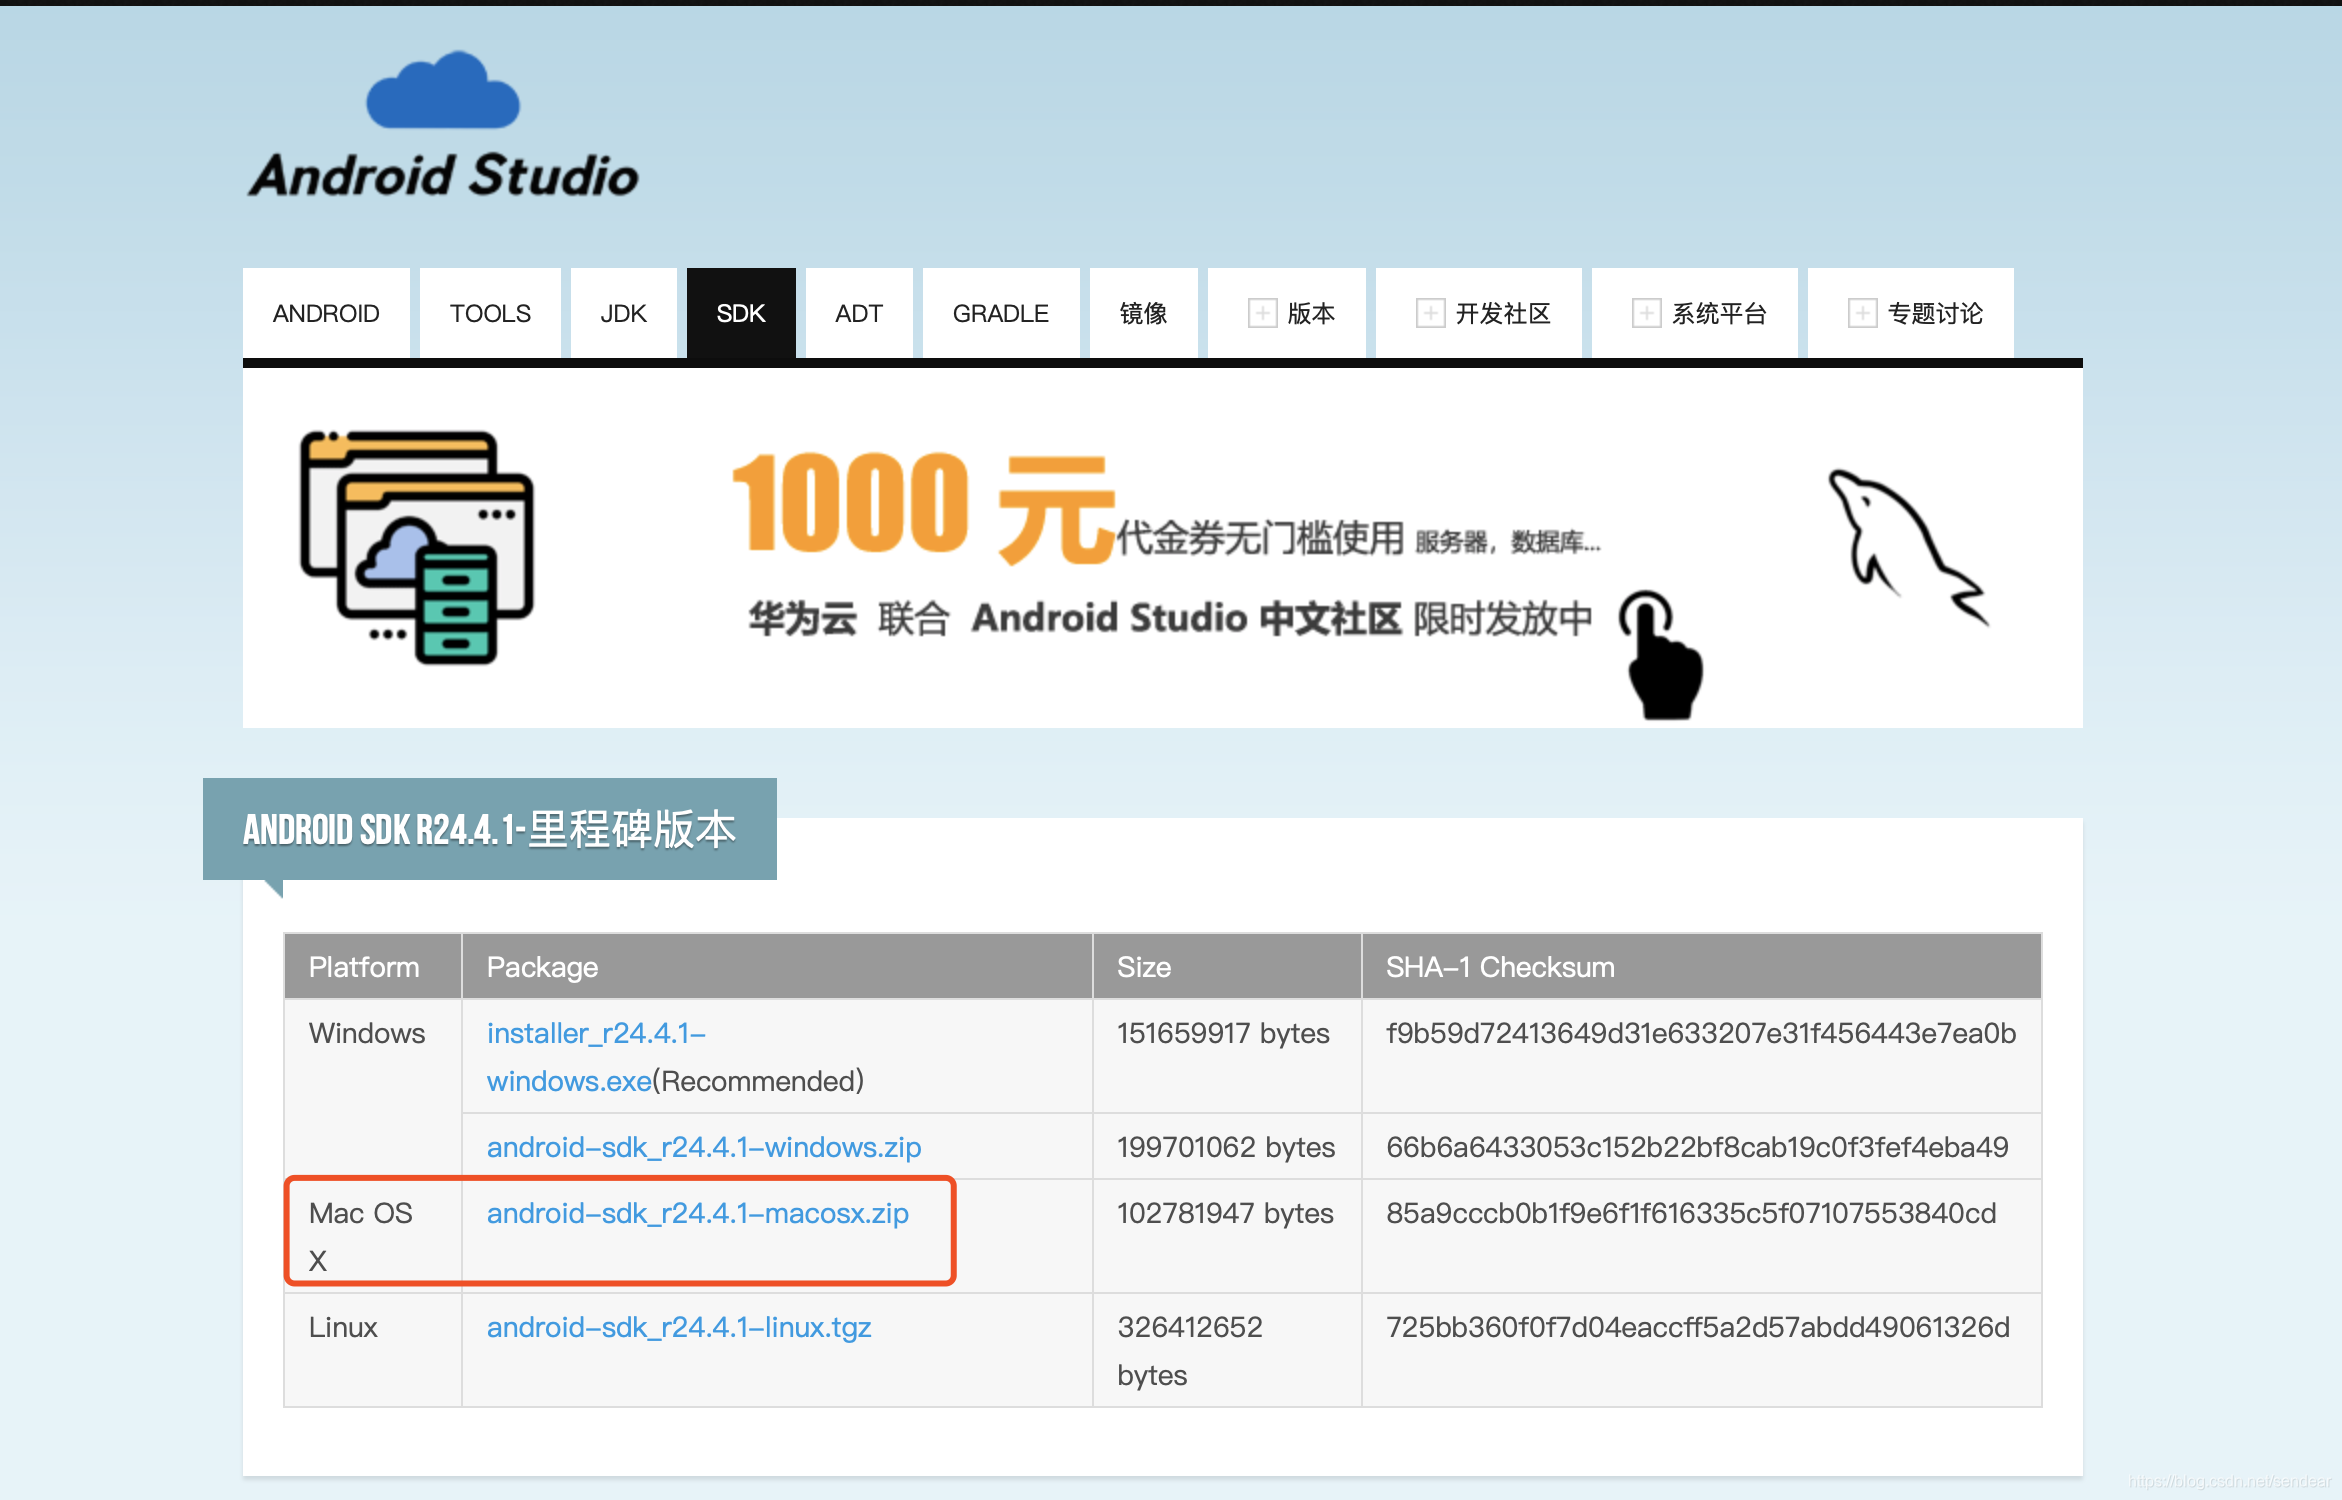Download installer_r24.4.1-windows.exe
Viewport: 2342px width, 1500px height.
596,1057
